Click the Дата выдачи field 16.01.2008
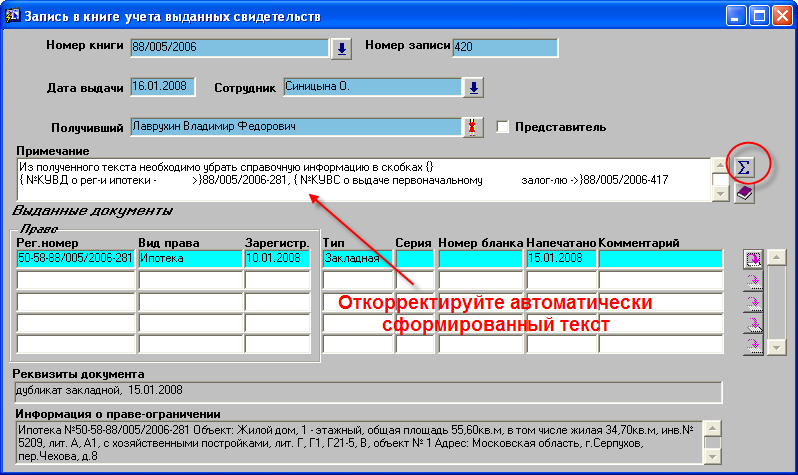 click(162, 87)
